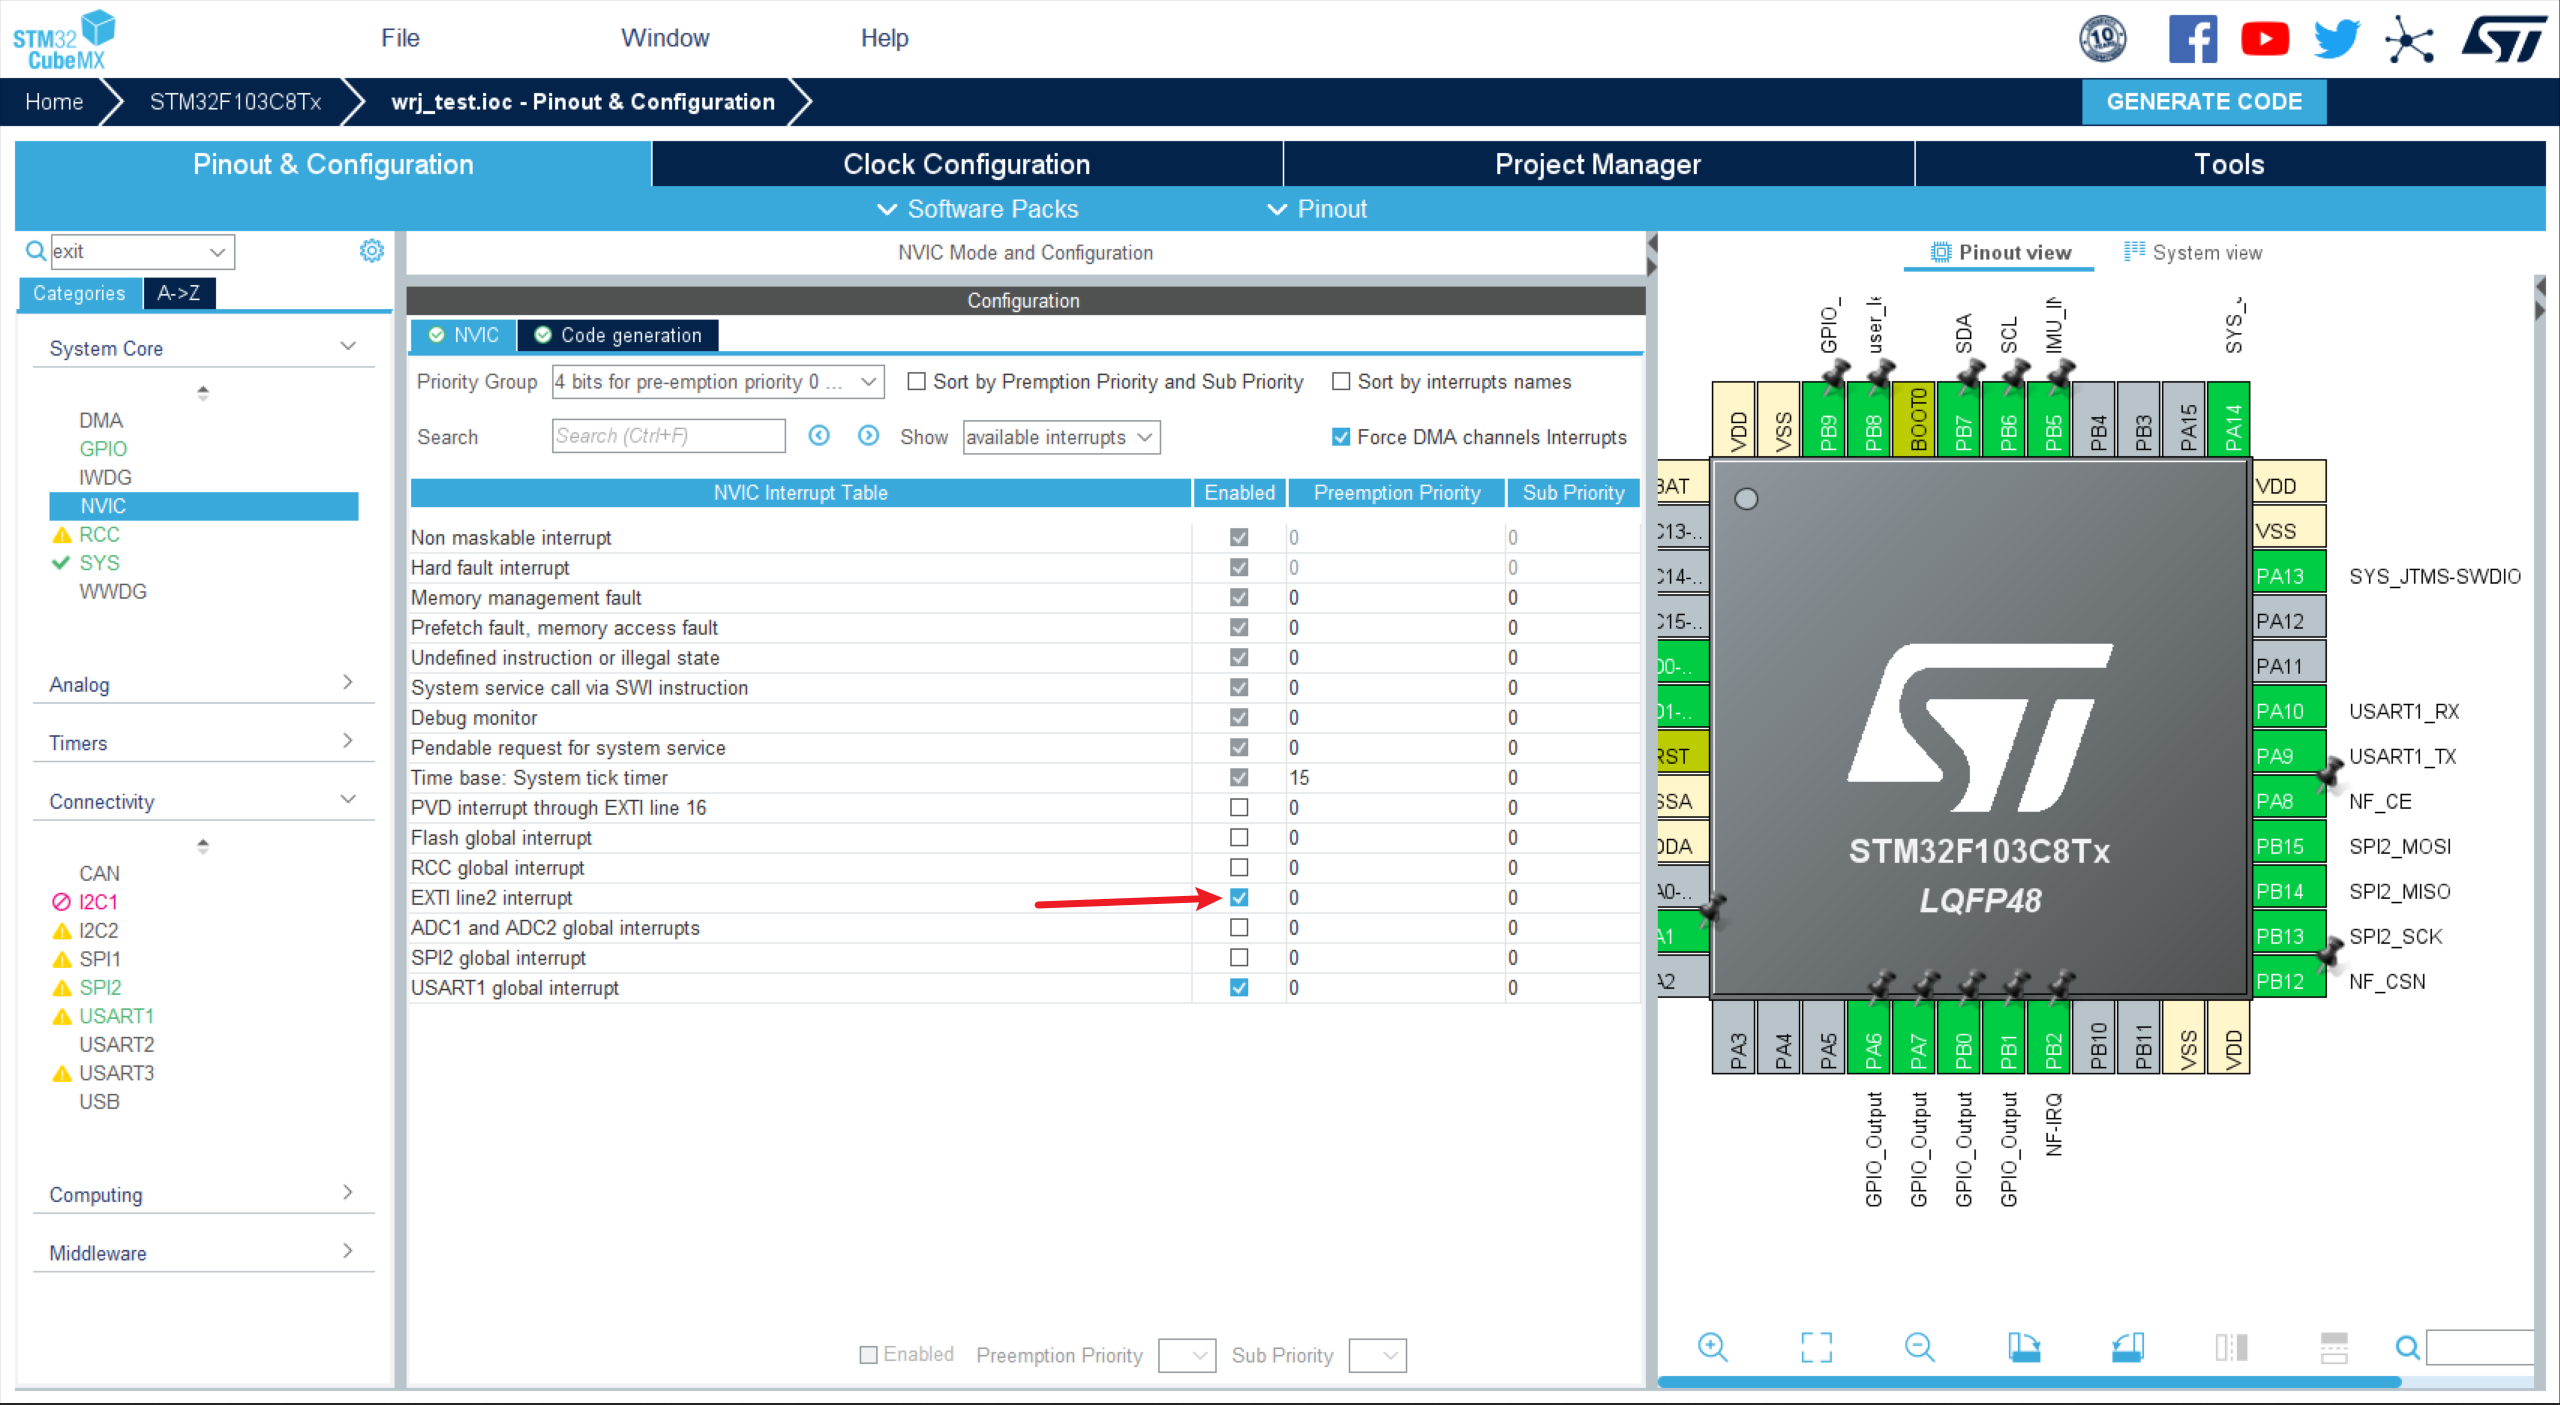Expand the Timers section
The image size is (2560, 1405).
(203, 742)
